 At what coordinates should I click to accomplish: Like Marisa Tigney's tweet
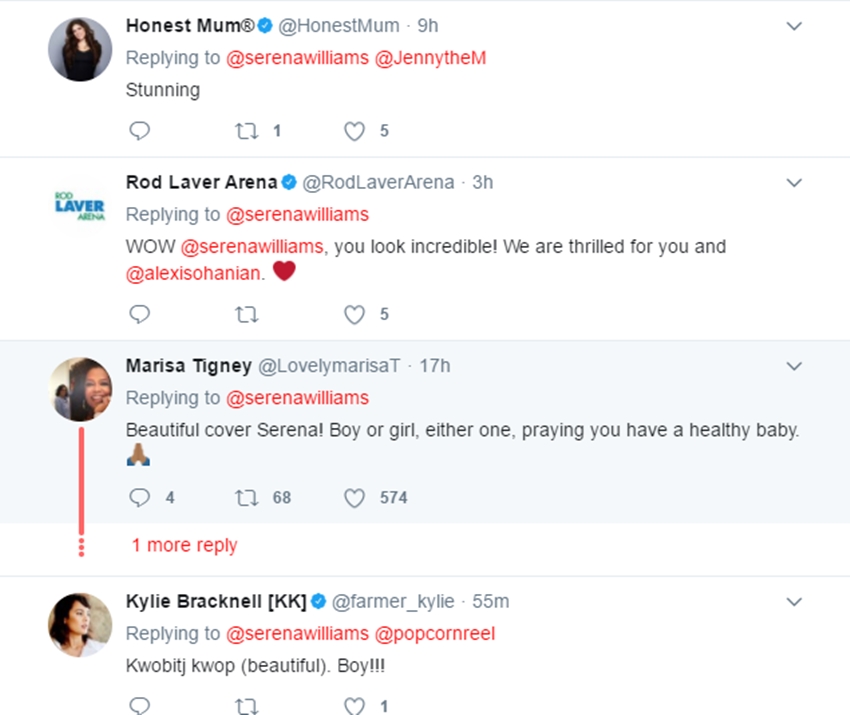tap(354, 497)
